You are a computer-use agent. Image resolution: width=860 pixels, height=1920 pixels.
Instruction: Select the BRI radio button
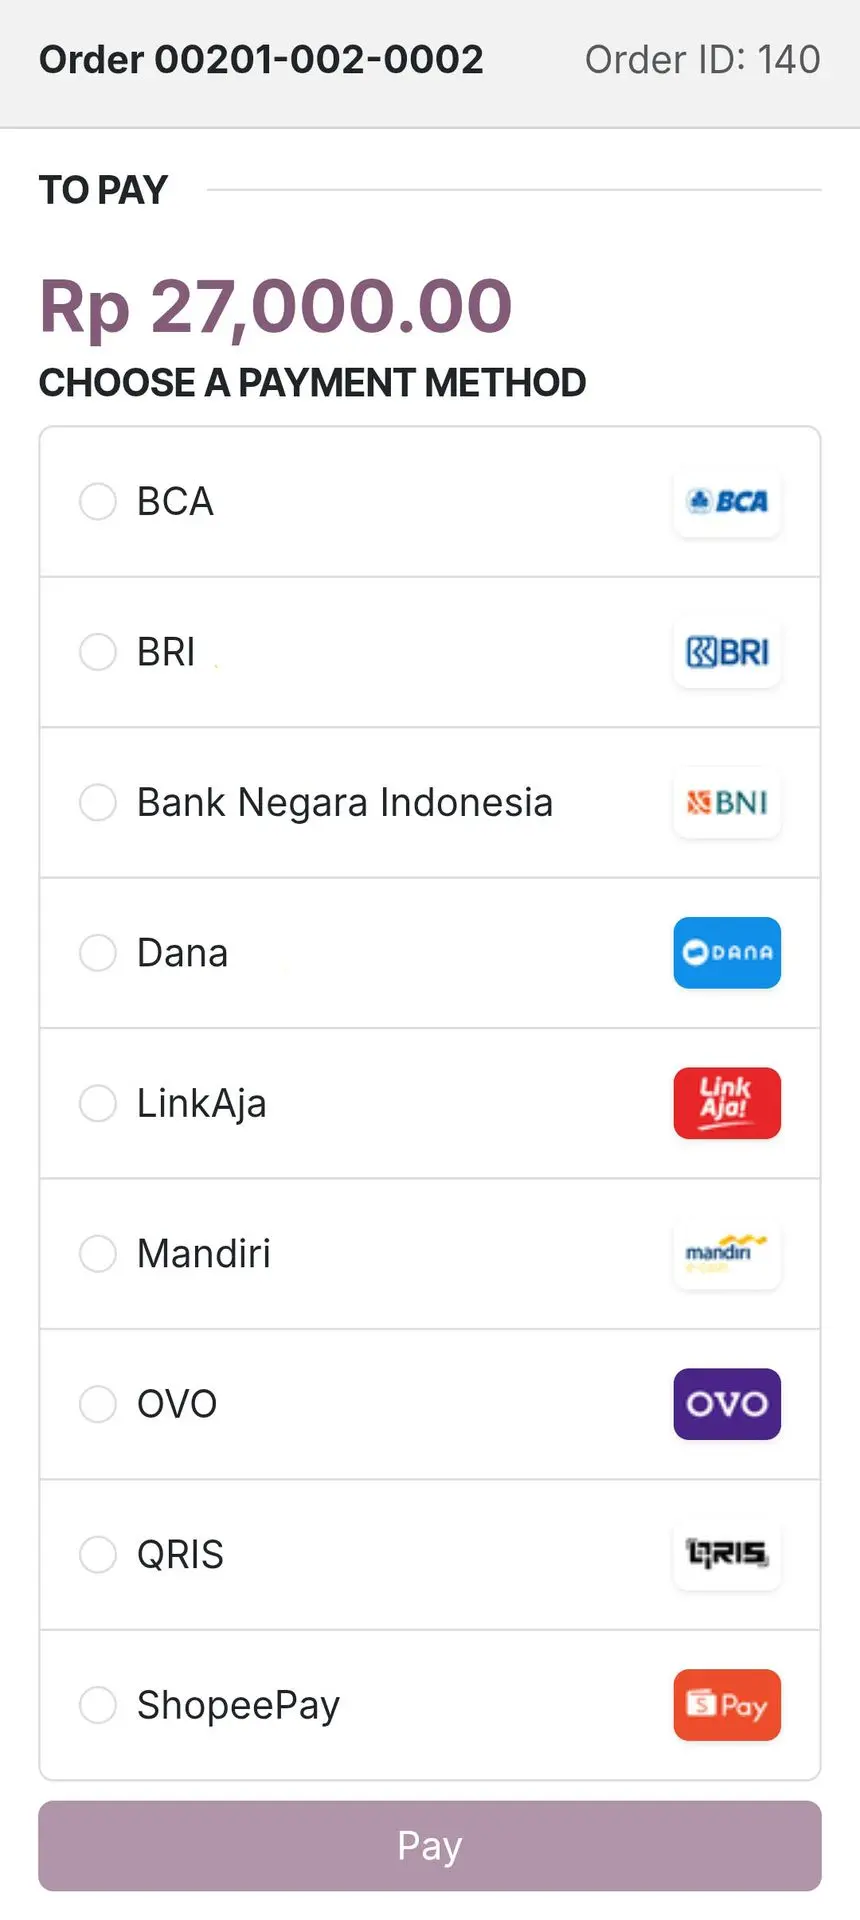pos(98,652)
